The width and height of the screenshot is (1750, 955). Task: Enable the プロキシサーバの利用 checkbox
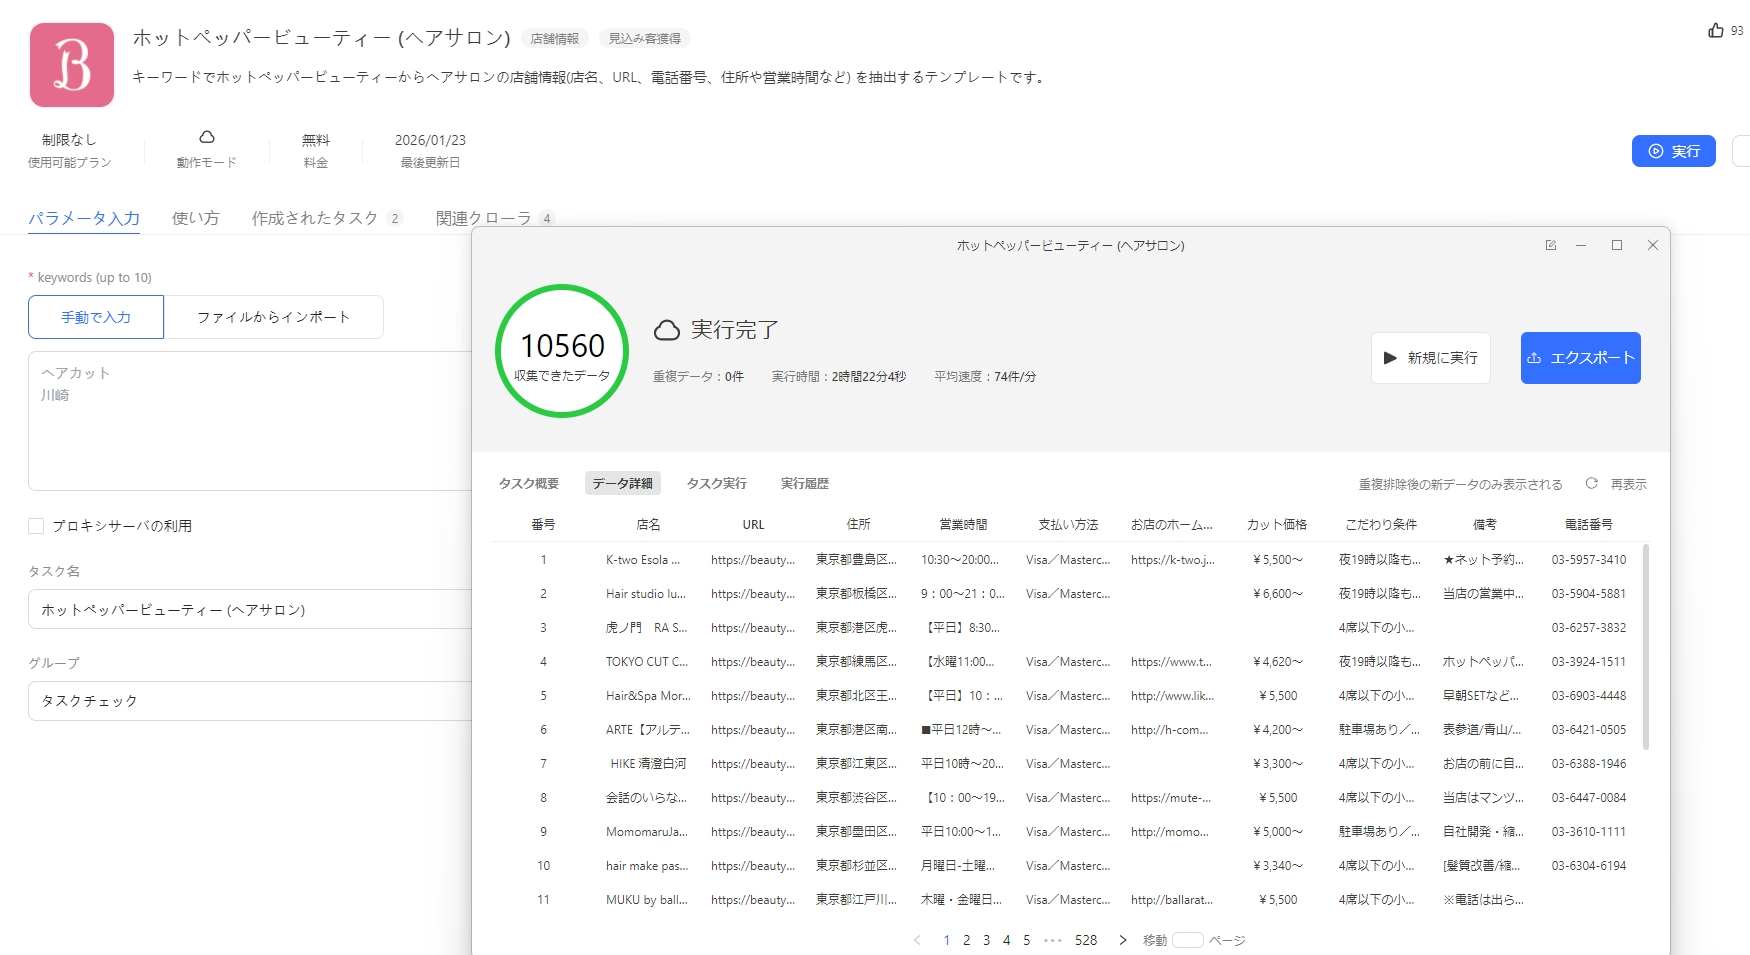coord(37,526)
